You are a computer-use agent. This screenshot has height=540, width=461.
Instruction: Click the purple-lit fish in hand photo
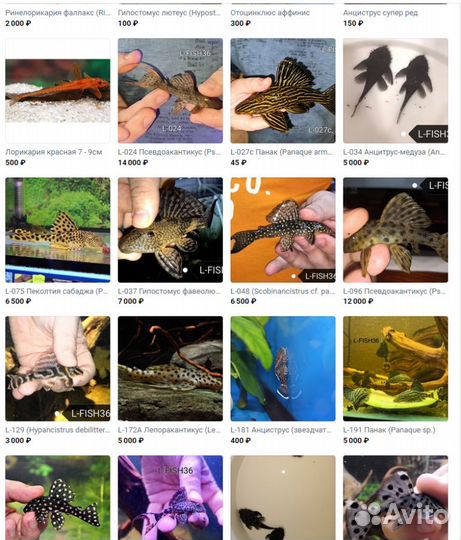click(170, 498)
